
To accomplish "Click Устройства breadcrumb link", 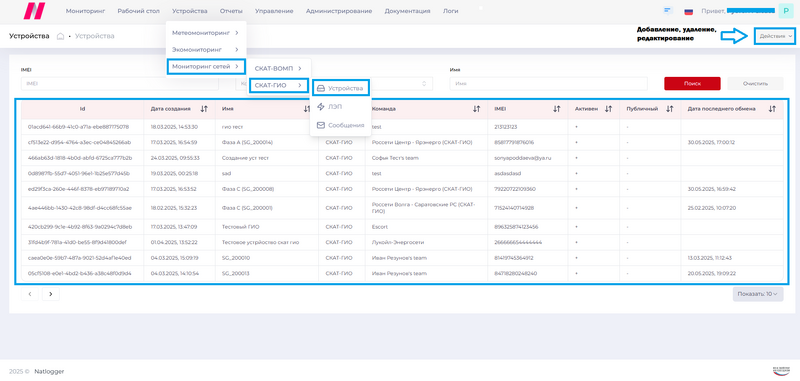I will (x=94, y=36).
